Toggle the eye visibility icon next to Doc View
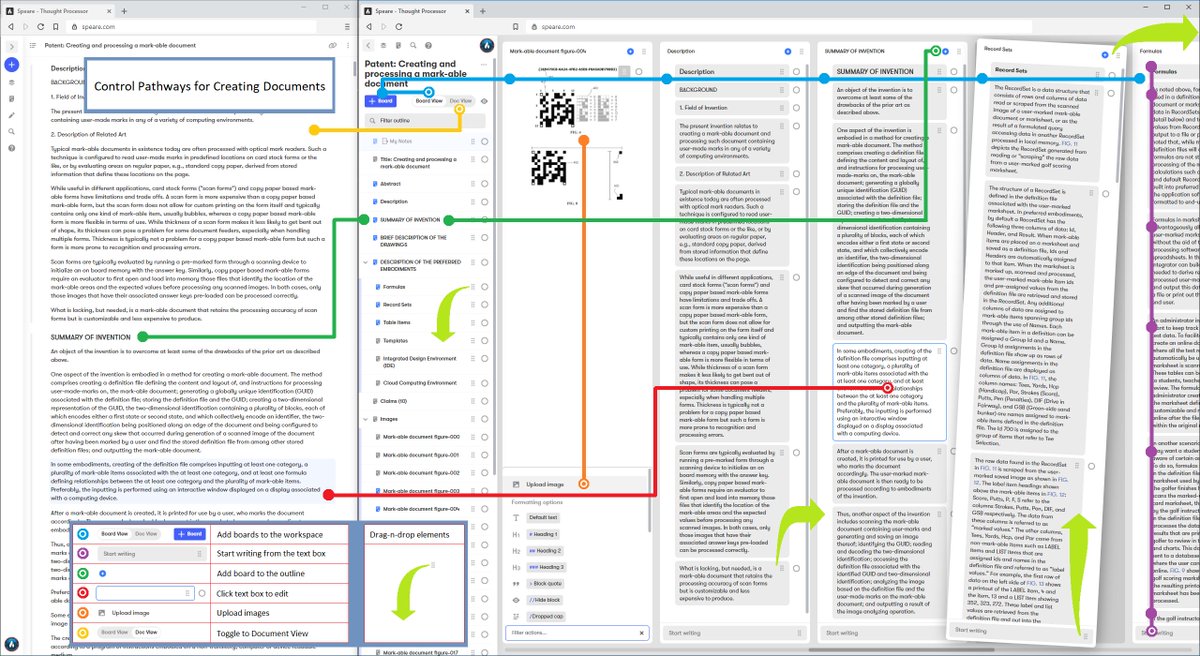Viewport: 1200px width, 656px height. click(x=485, y=101)
